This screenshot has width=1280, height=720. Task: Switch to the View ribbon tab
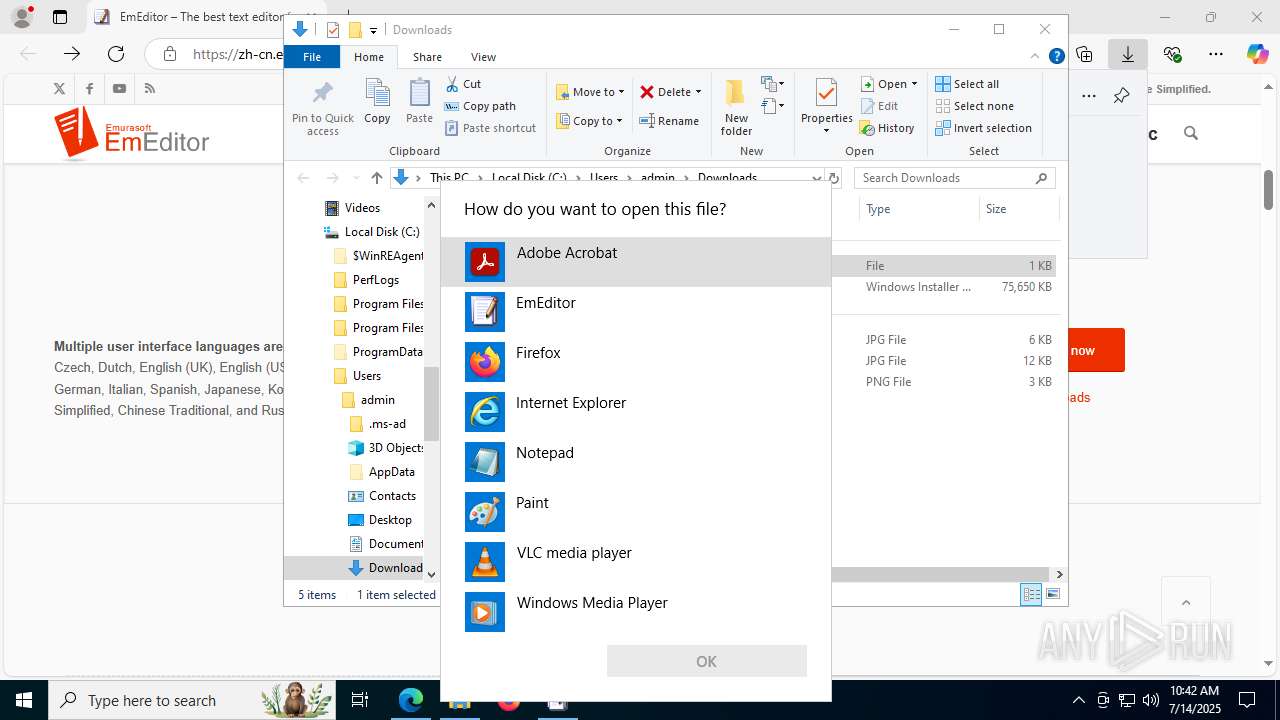click(483, 57)
